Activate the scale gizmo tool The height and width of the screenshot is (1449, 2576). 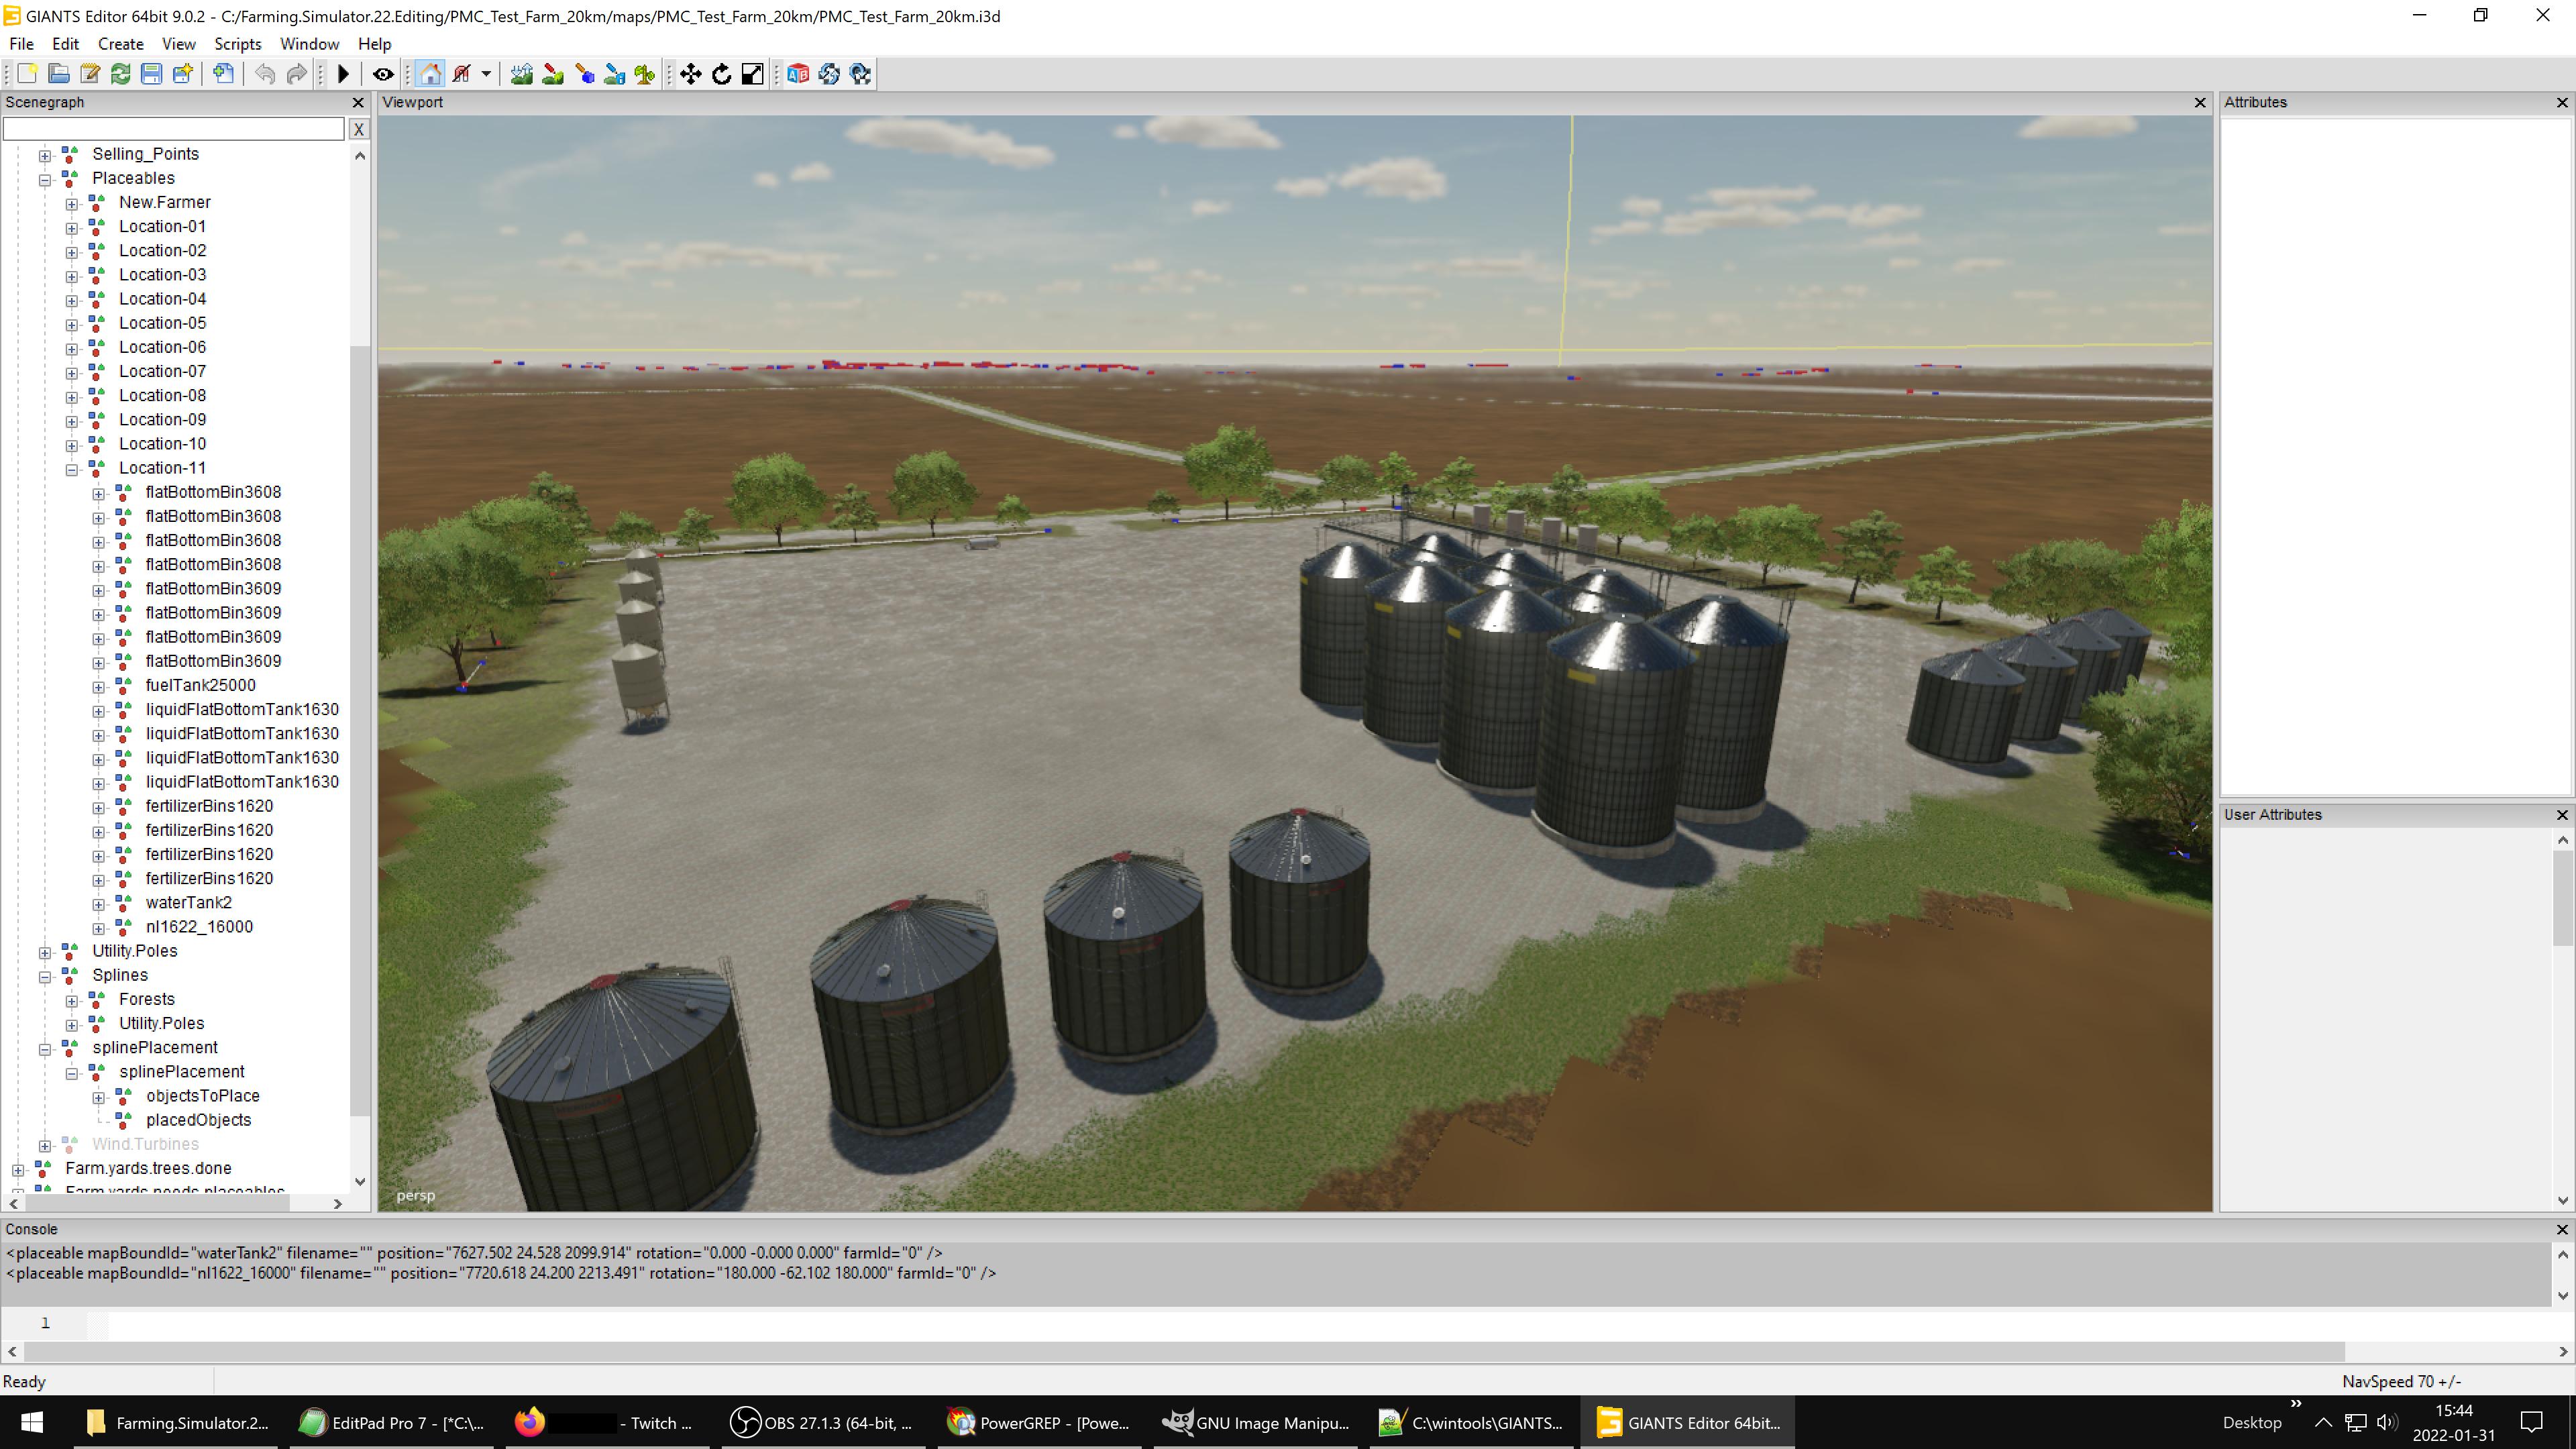pyautogui.click(x=752, y=74)
